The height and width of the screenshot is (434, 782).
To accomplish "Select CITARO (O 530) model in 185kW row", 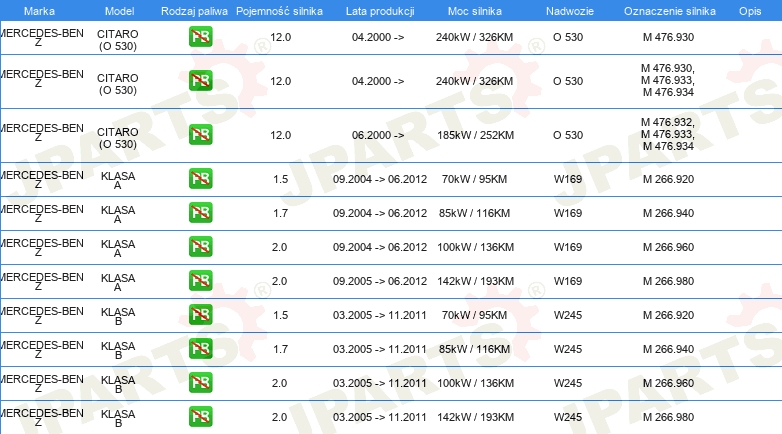I will (x=118, y=138).
